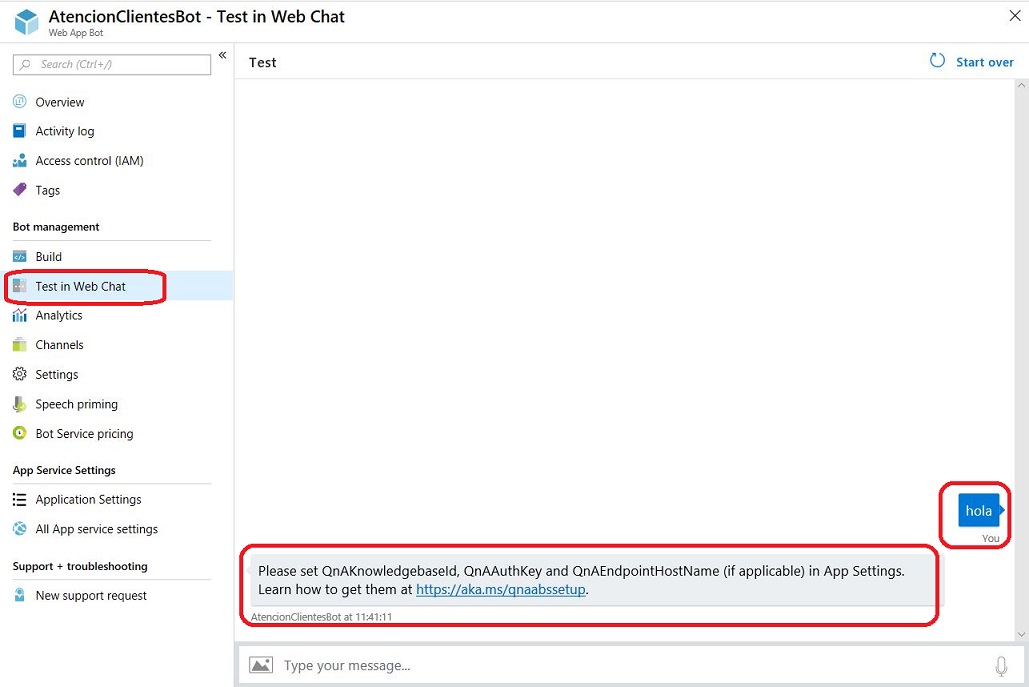Click the Analytics bar chart icon
The height and width of the screenshot is (687, 1029).
click(x=20, y=315)
